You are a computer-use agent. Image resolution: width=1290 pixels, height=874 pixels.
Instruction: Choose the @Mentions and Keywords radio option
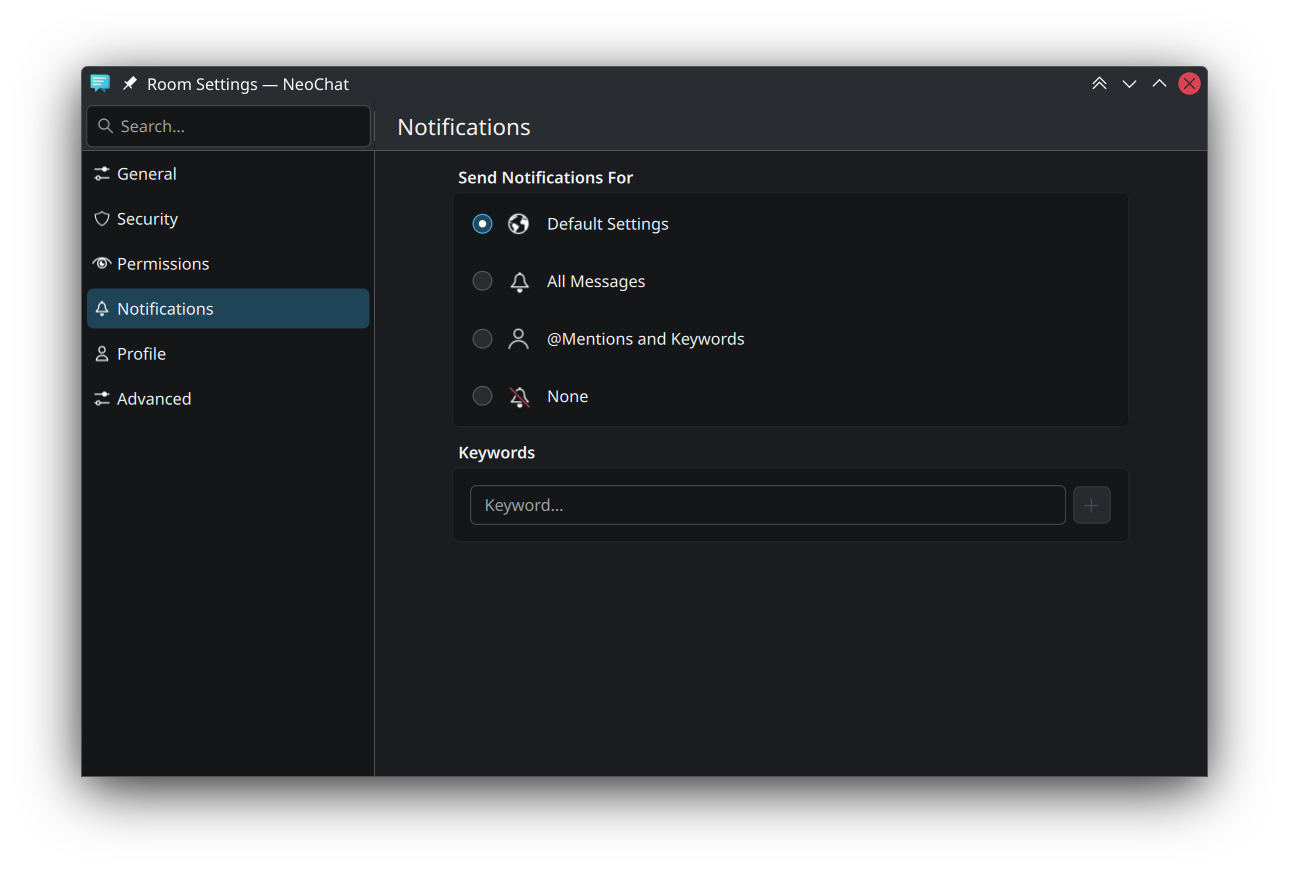(x=482, y=339)
